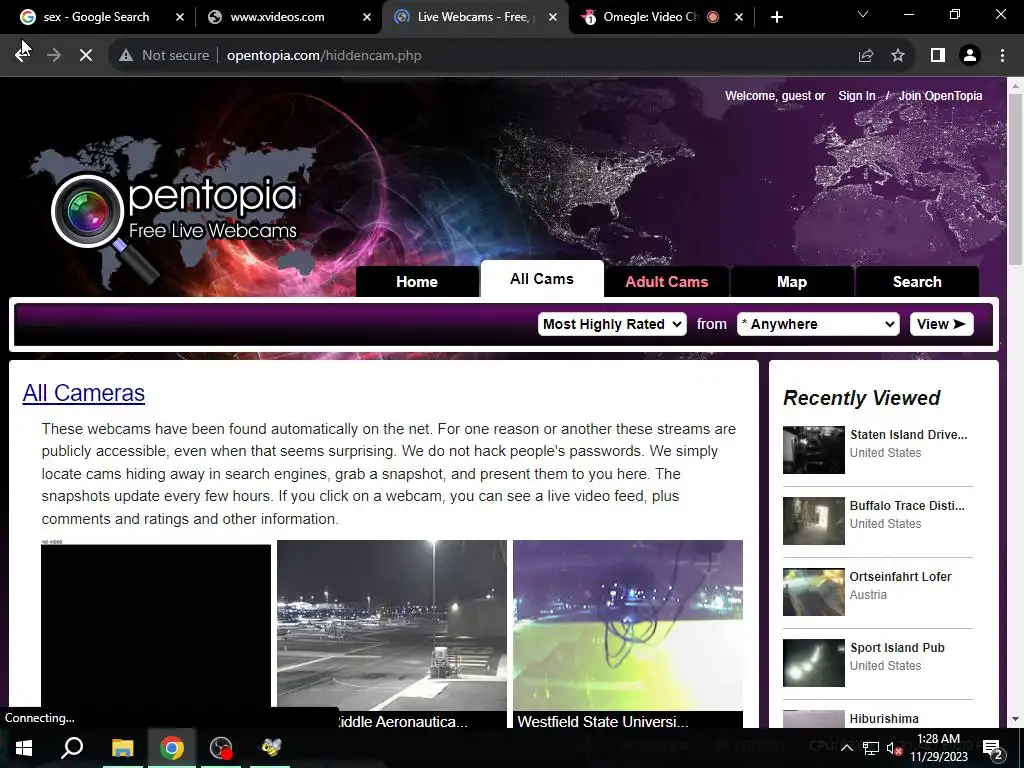Open the Riddle Aeronautical webcam thumbnail
The height and width of the screenshot is (768, 1024).
tap(392, 626)
